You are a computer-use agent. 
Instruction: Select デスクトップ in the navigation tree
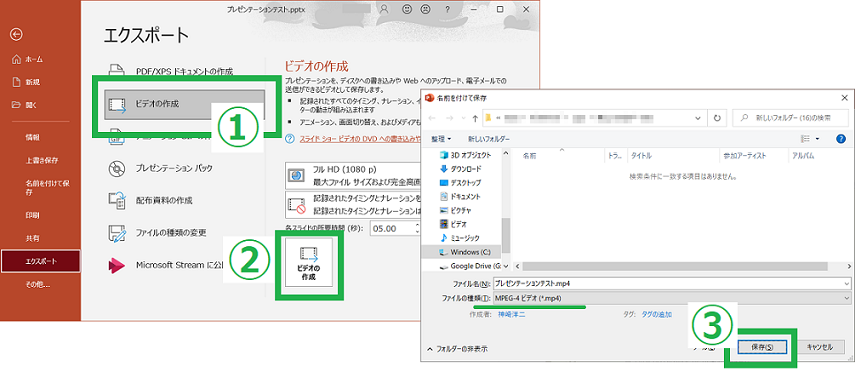coord(461,183)
